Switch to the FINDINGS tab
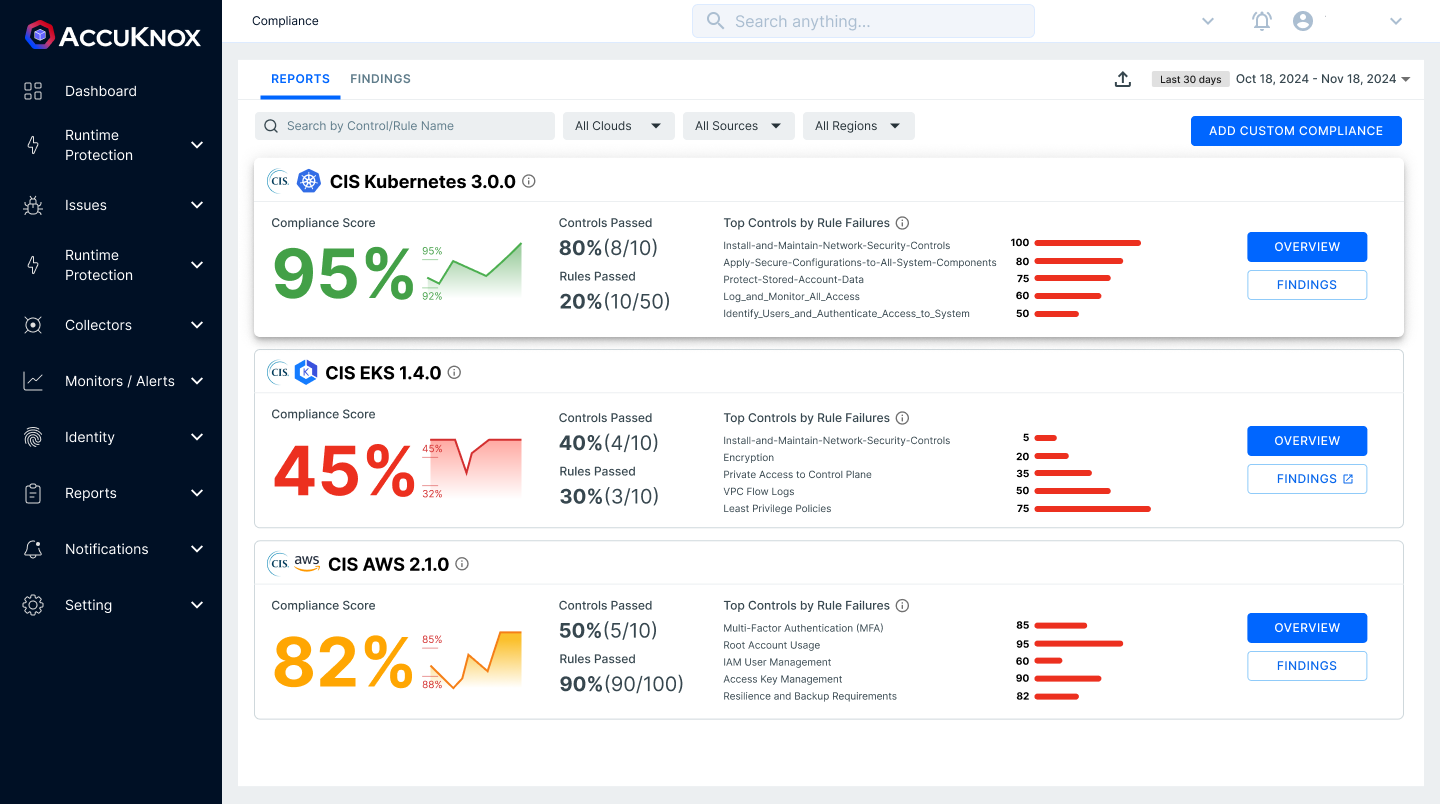1440x804 pixels. (x=380, y=79)
